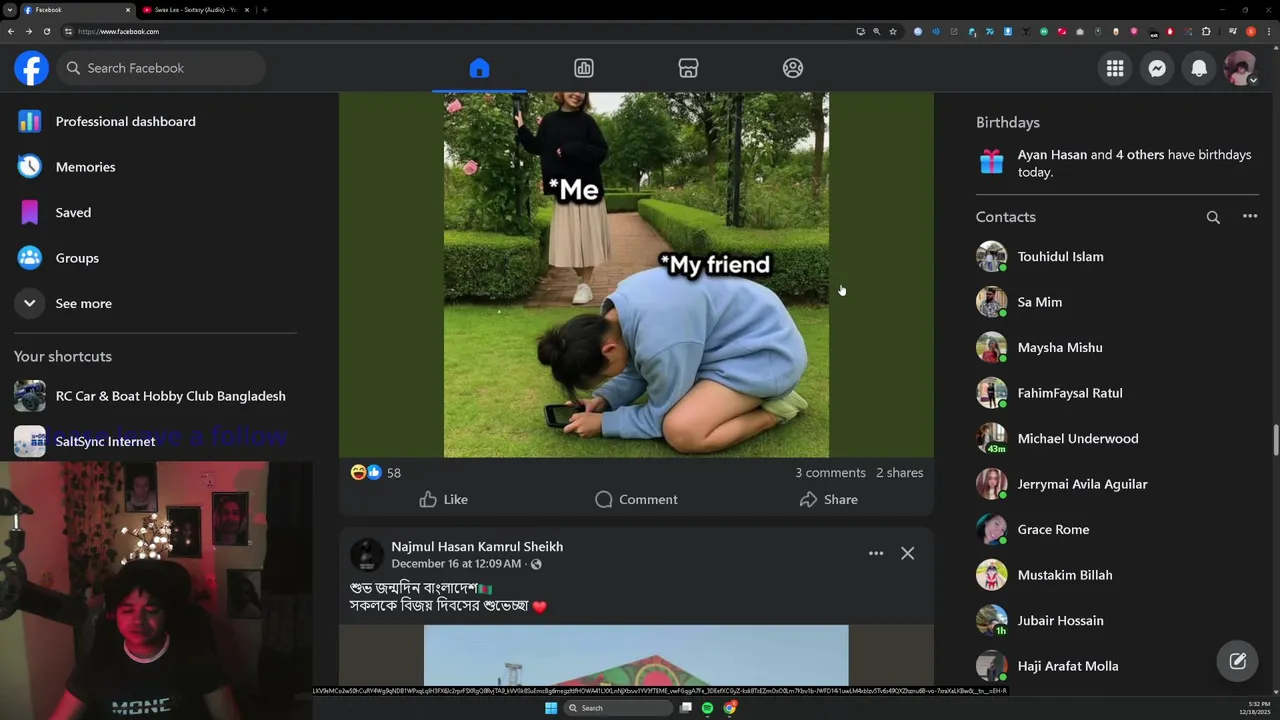Viewport: 1280px width, 720px height.
Task: Share the Me and My friend post
Action: pos(829,499)
